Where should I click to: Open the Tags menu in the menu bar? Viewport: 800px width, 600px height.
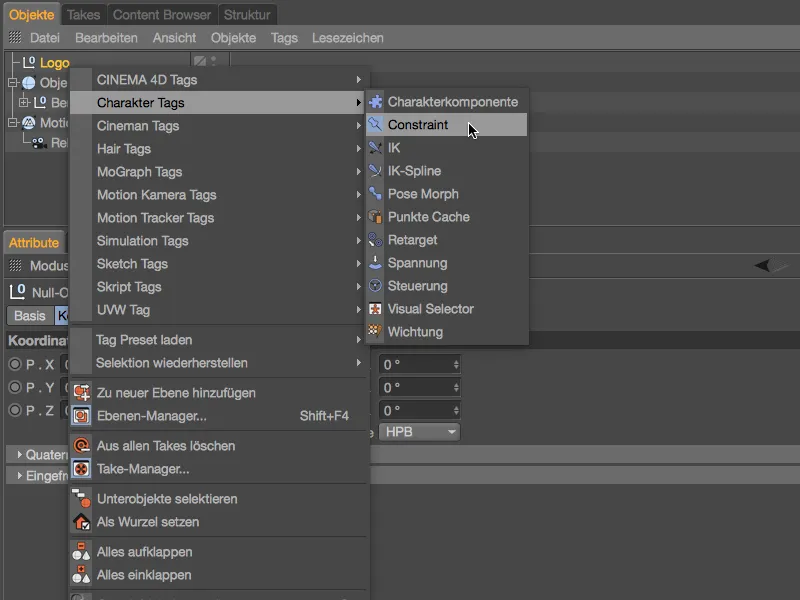pos(284,38)
